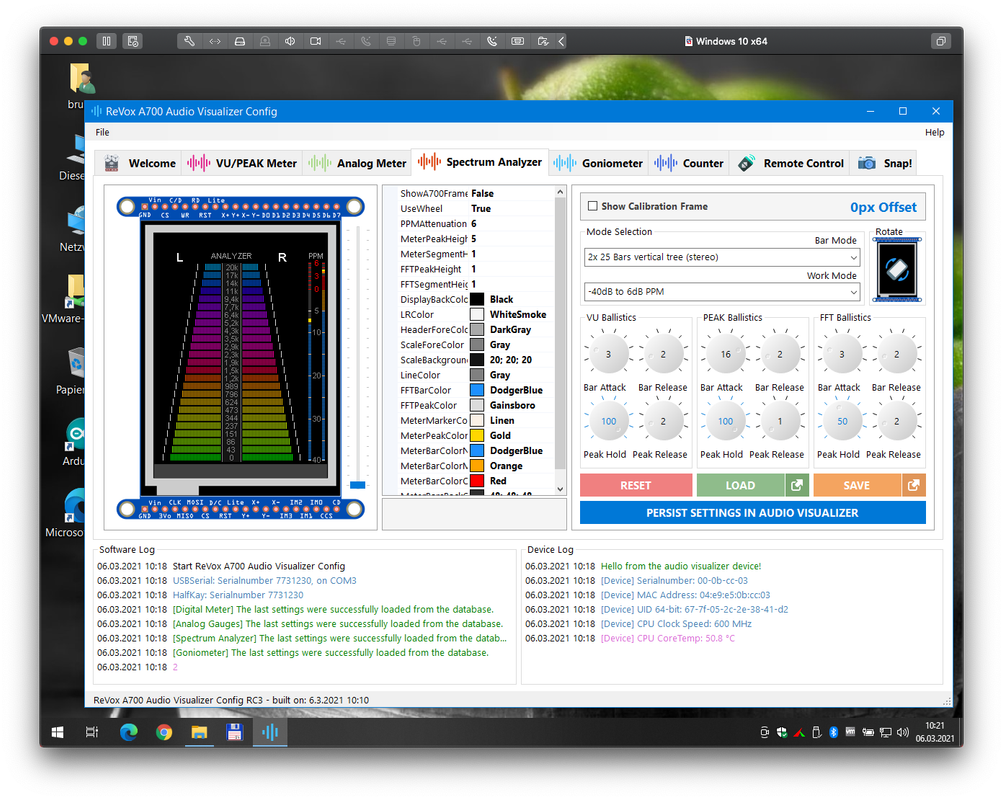Click Audio Visualizer taskbar icon
The image size is (1003, 800).
[270, 732]
